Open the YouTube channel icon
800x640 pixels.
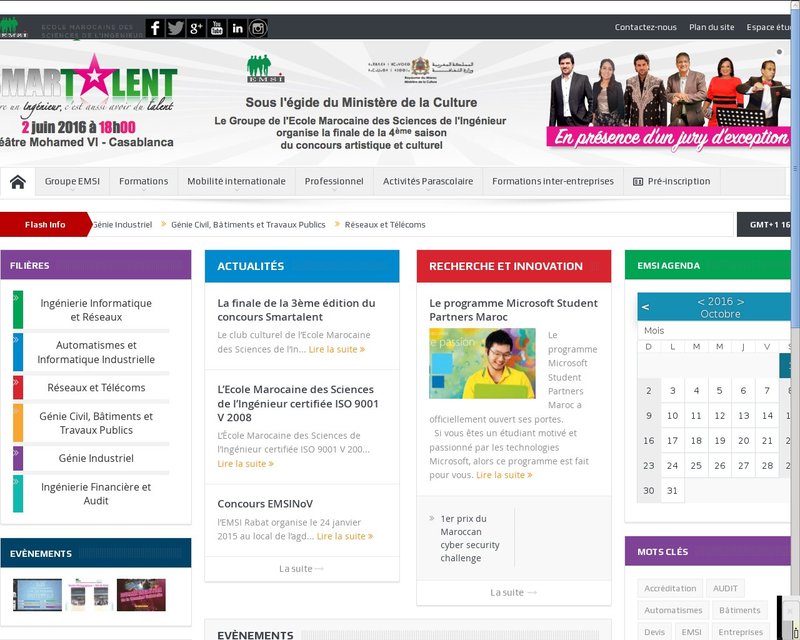(217, 28)
